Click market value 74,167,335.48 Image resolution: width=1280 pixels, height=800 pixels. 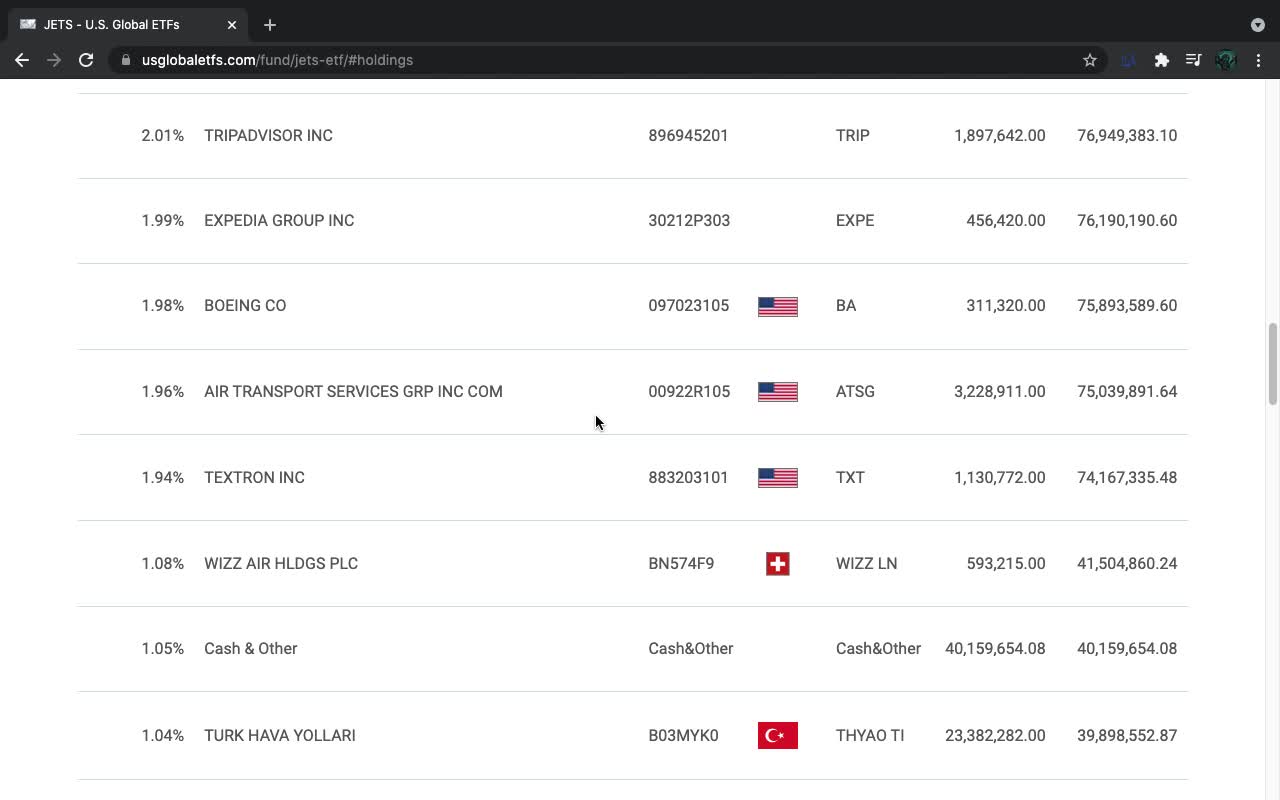tap(1127, 477)
